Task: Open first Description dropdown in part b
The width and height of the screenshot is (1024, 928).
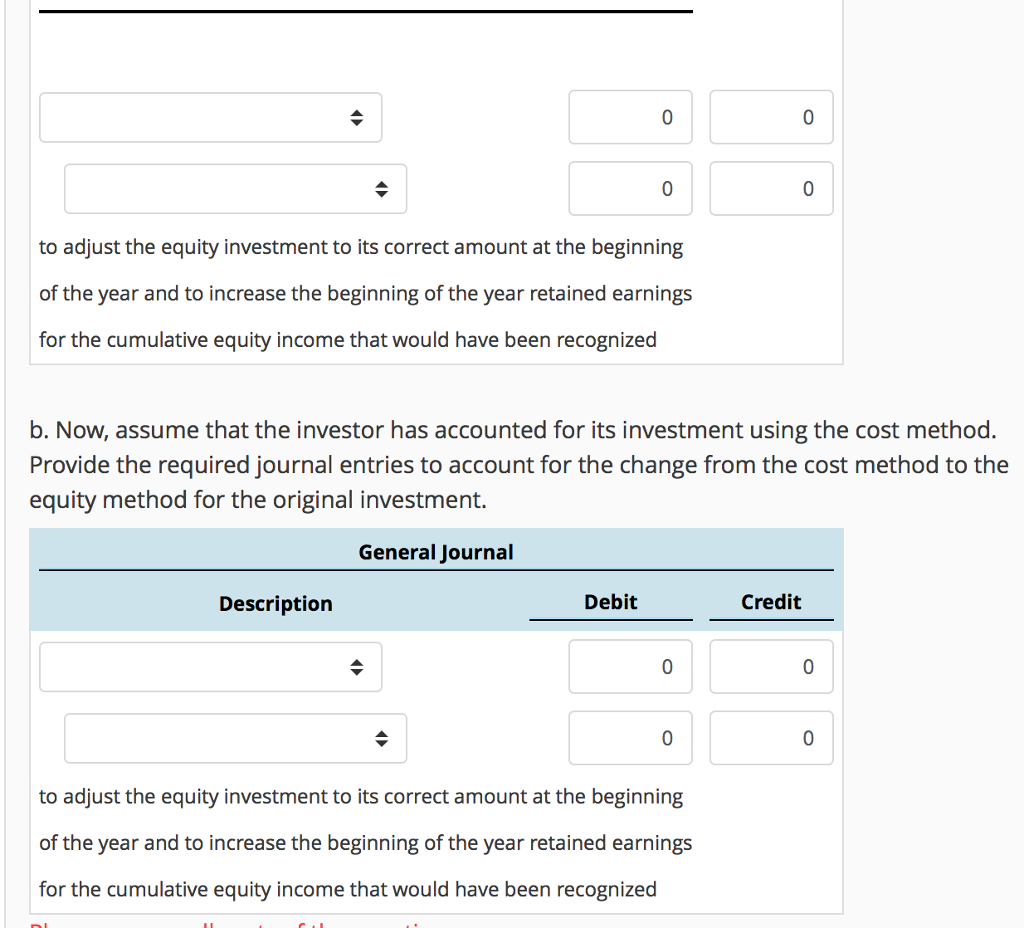Action: pyautogui.click(x=210, y=667)
